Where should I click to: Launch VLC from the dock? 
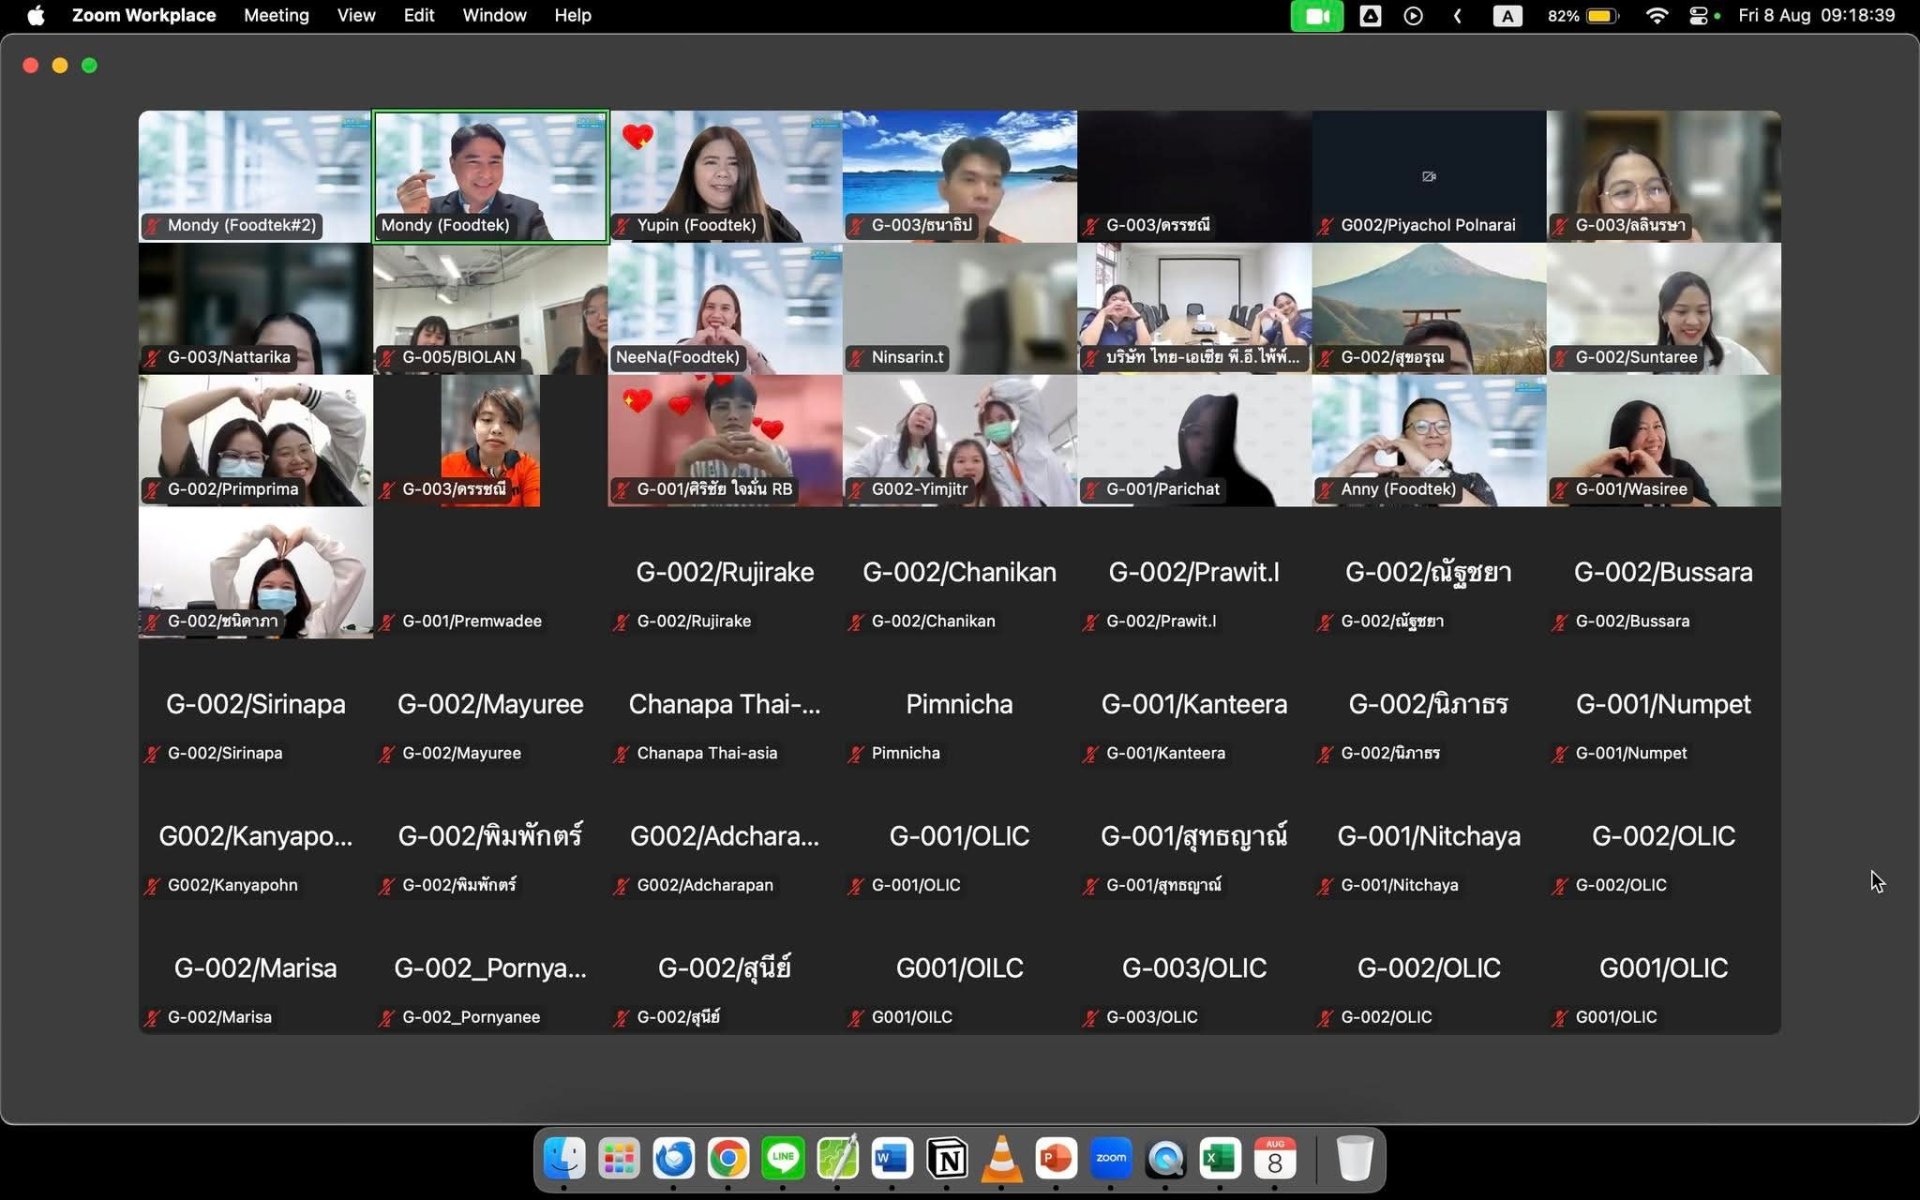click(x=1001, y=1159)
